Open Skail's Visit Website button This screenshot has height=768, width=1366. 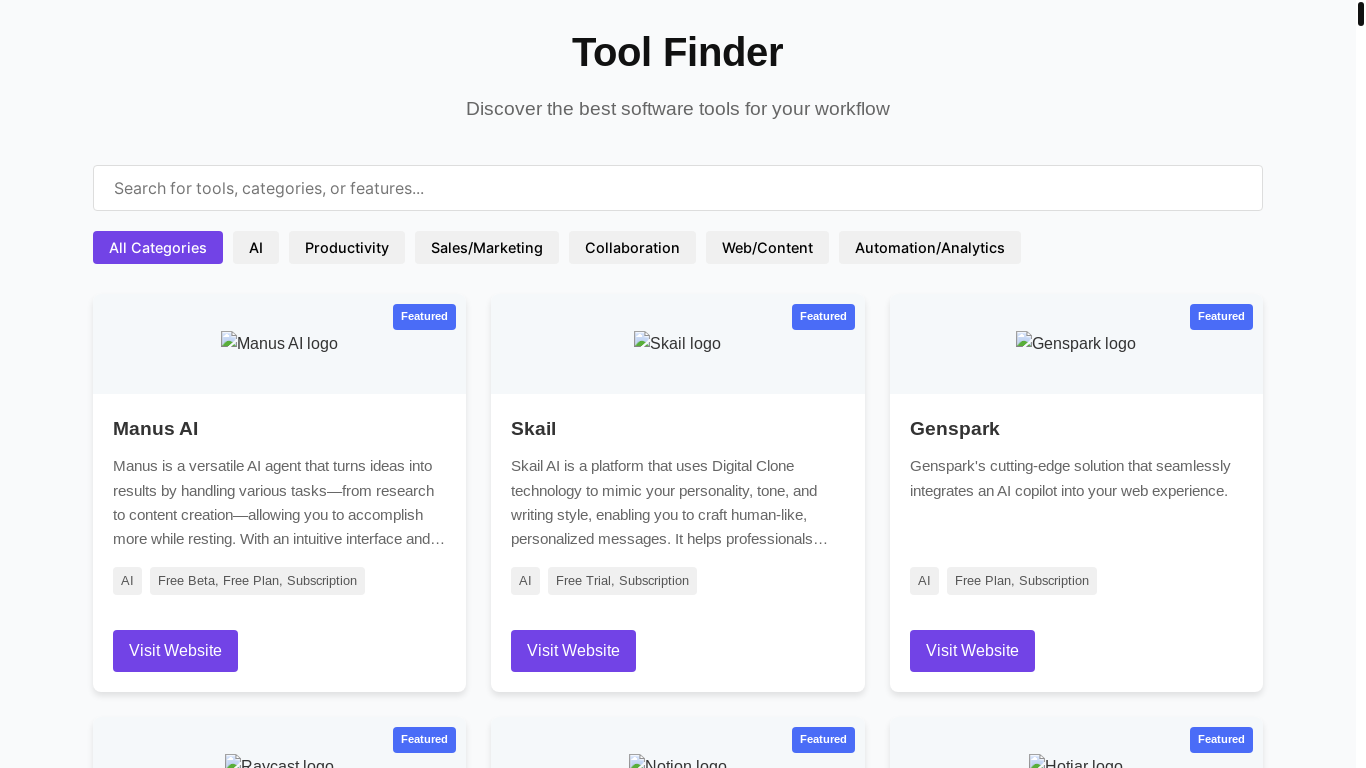coord(573,651)
